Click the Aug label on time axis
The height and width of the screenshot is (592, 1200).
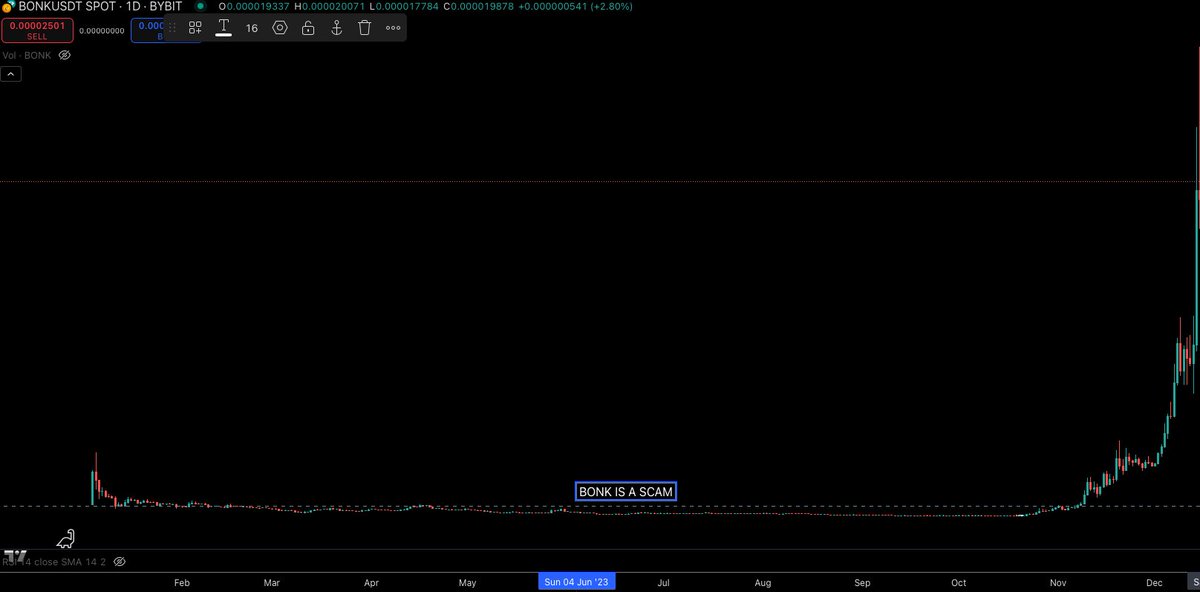click(x=763, y=582)
